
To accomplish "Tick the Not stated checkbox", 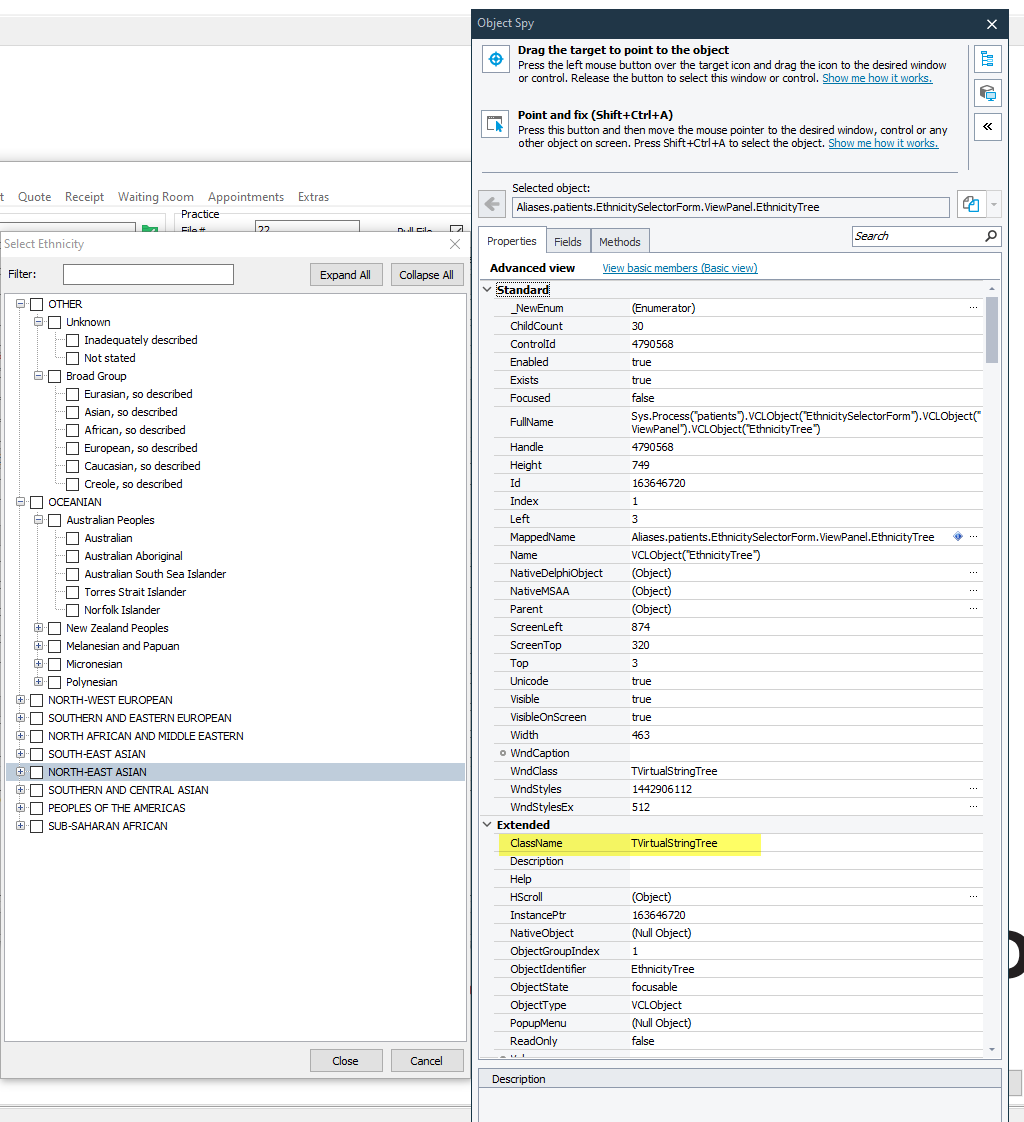I will pyautogui.click(x=73, y=358).
